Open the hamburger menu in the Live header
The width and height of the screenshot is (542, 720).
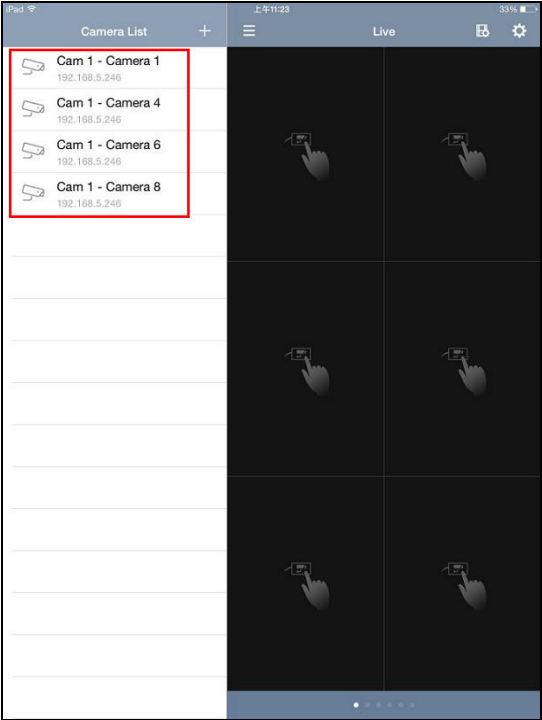[x=249, y=31]
